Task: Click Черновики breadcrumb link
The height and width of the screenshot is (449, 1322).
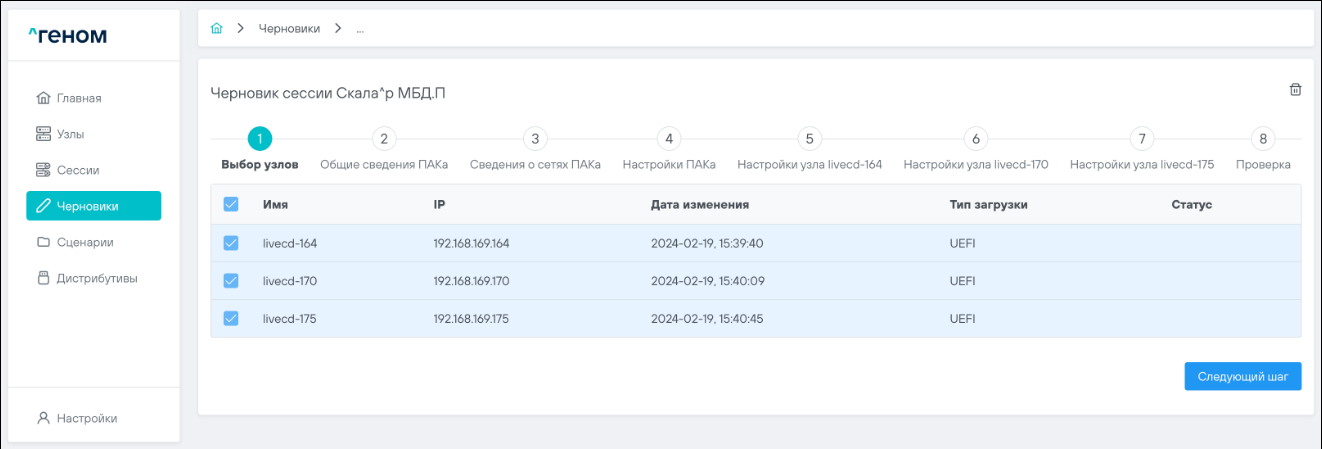Action: point(289,29)
